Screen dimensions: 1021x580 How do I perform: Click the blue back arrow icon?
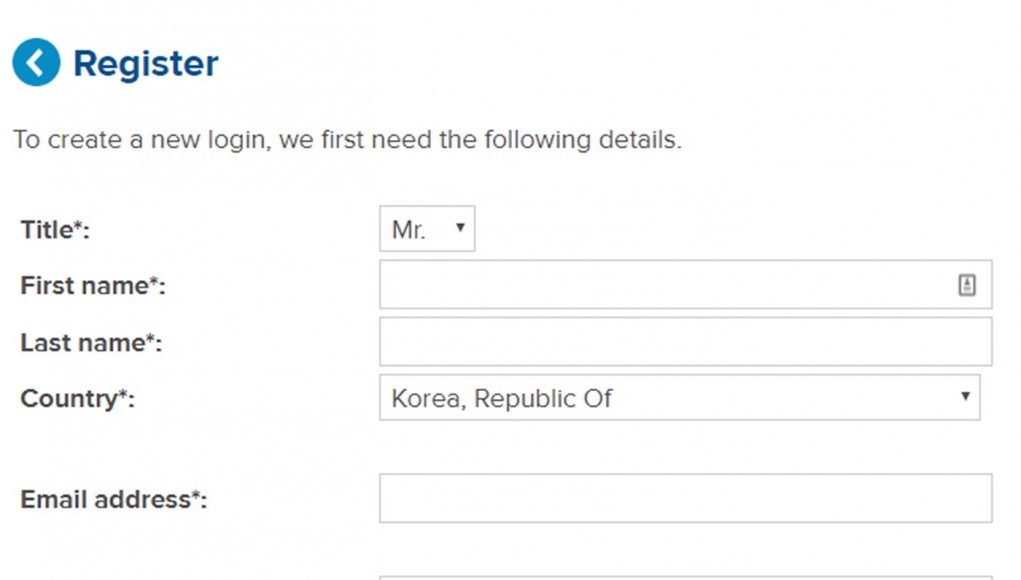click(36, 62)
